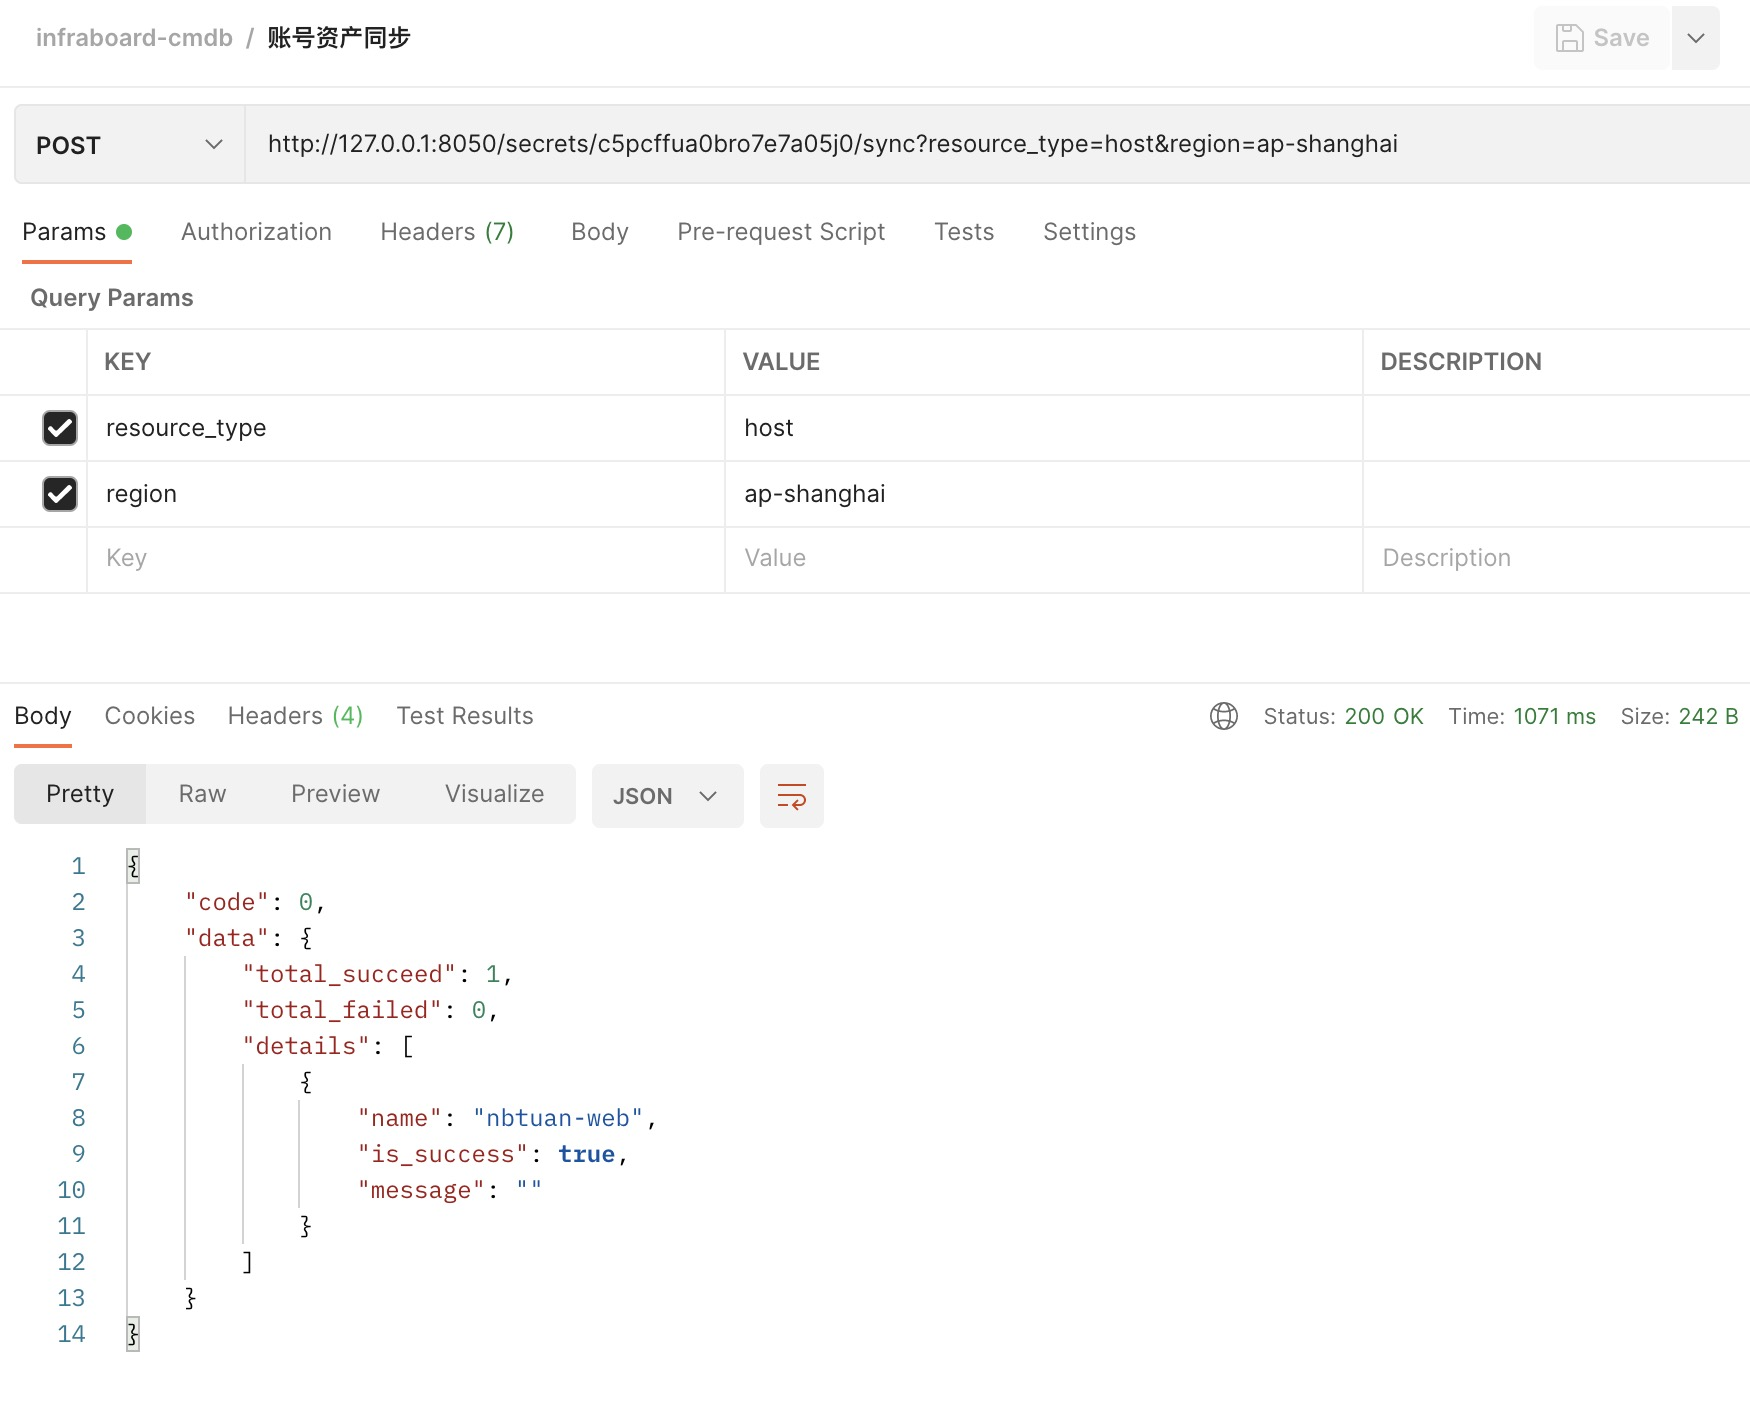Click the DESCRIPTION column header
Image resolution: width=1750 pixels, height=1416 pixels.
pos(1461,362)
